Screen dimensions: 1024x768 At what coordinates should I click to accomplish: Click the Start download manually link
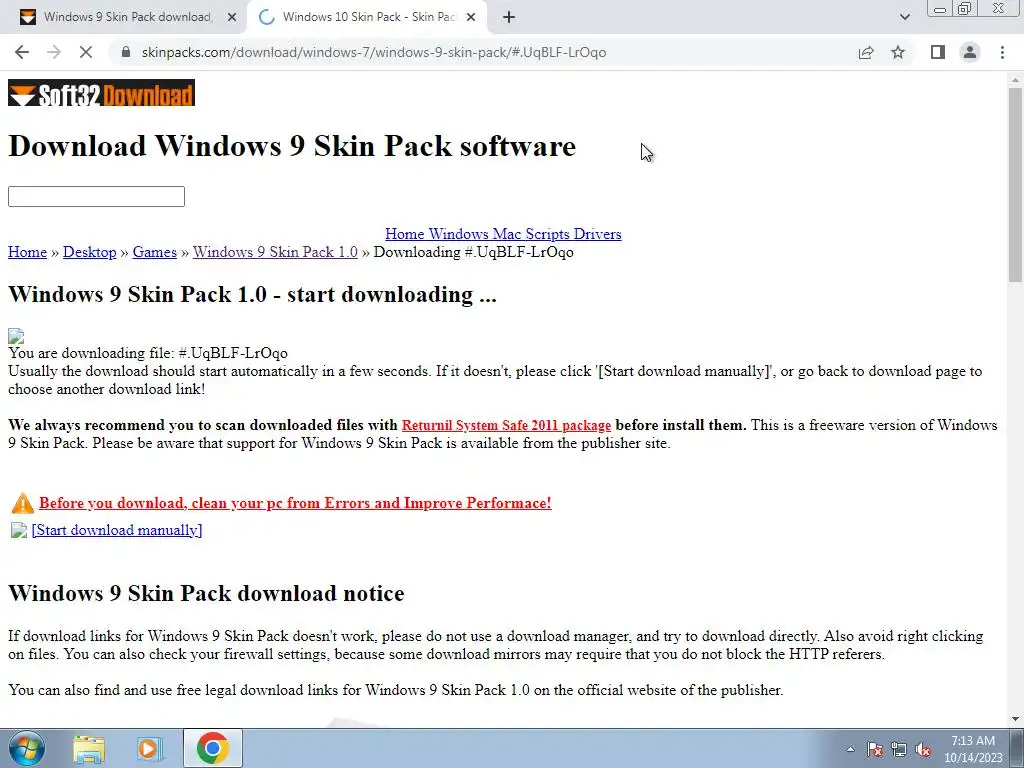coord(117,530)
